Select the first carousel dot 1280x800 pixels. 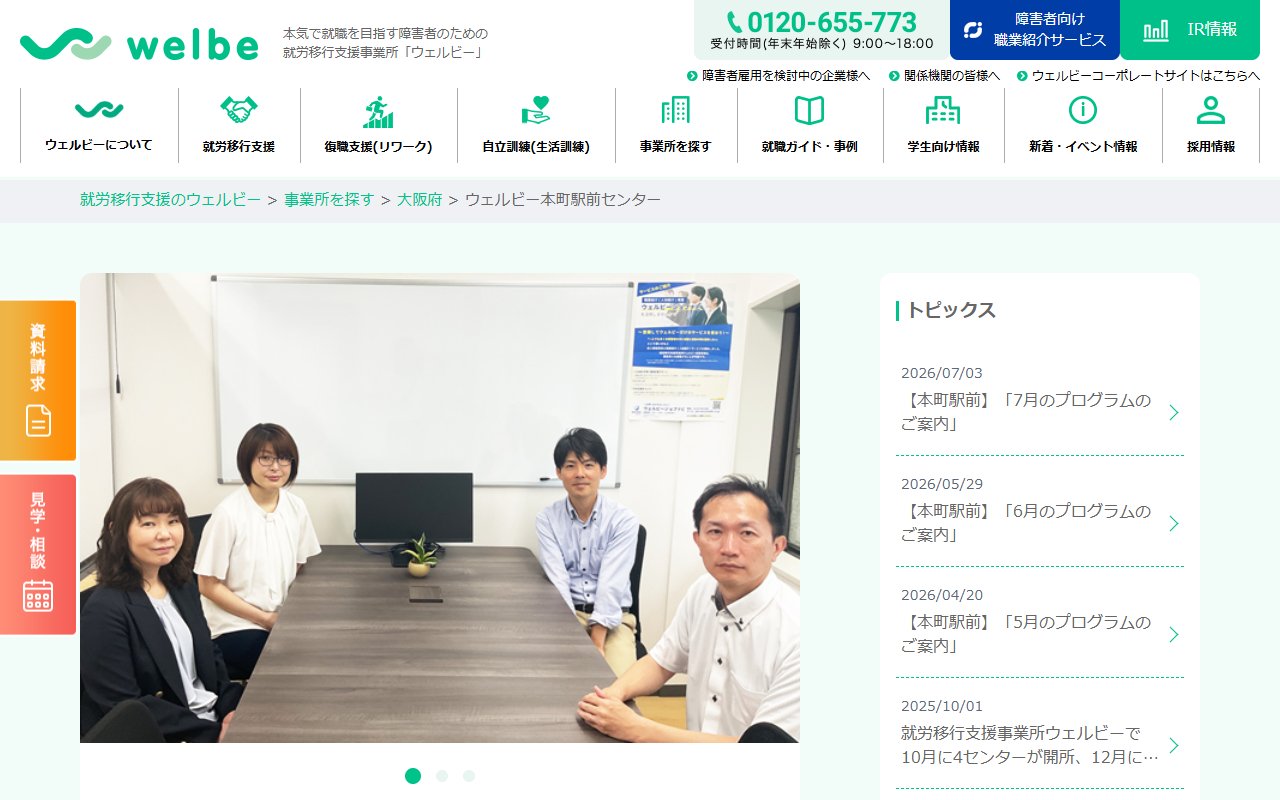pyautogui.click(x=413, y=776)
